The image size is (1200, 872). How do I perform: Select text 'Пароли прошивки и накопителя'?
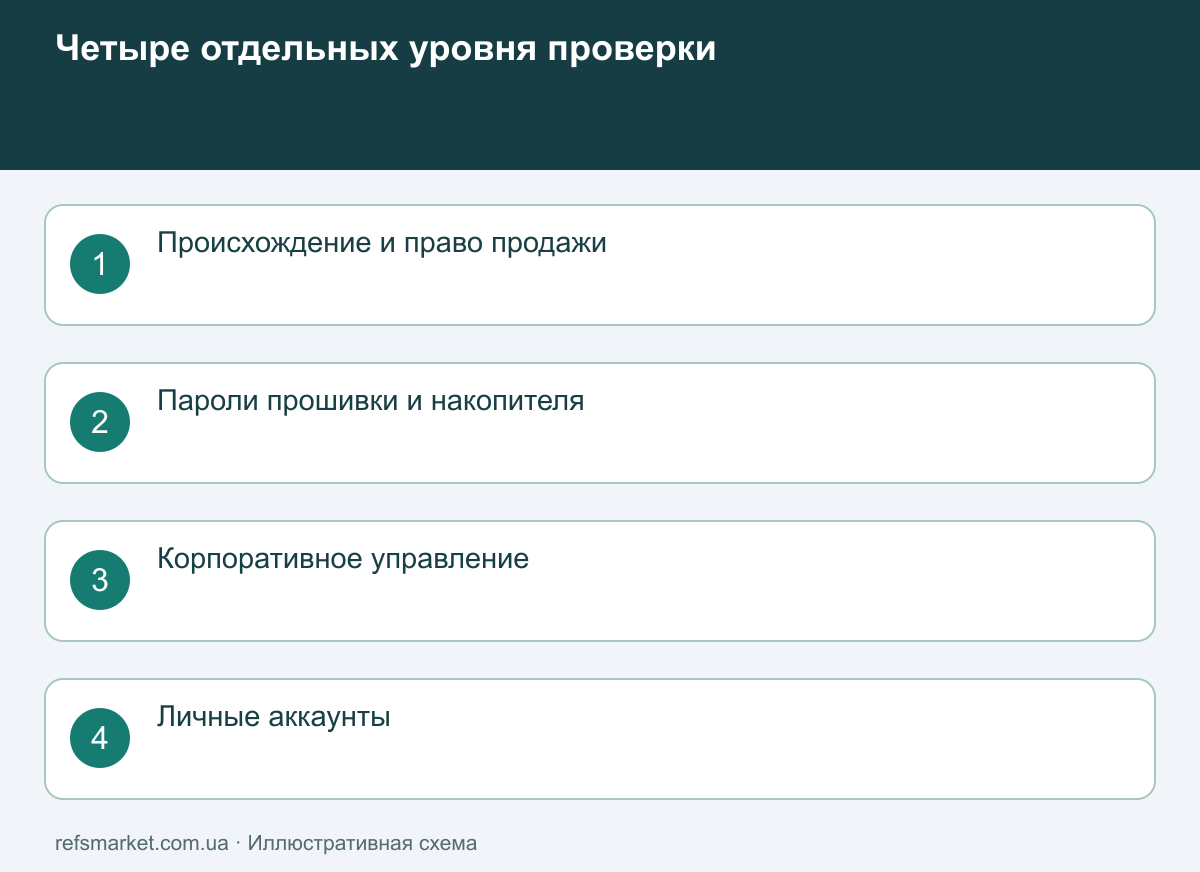pos(371,401)
